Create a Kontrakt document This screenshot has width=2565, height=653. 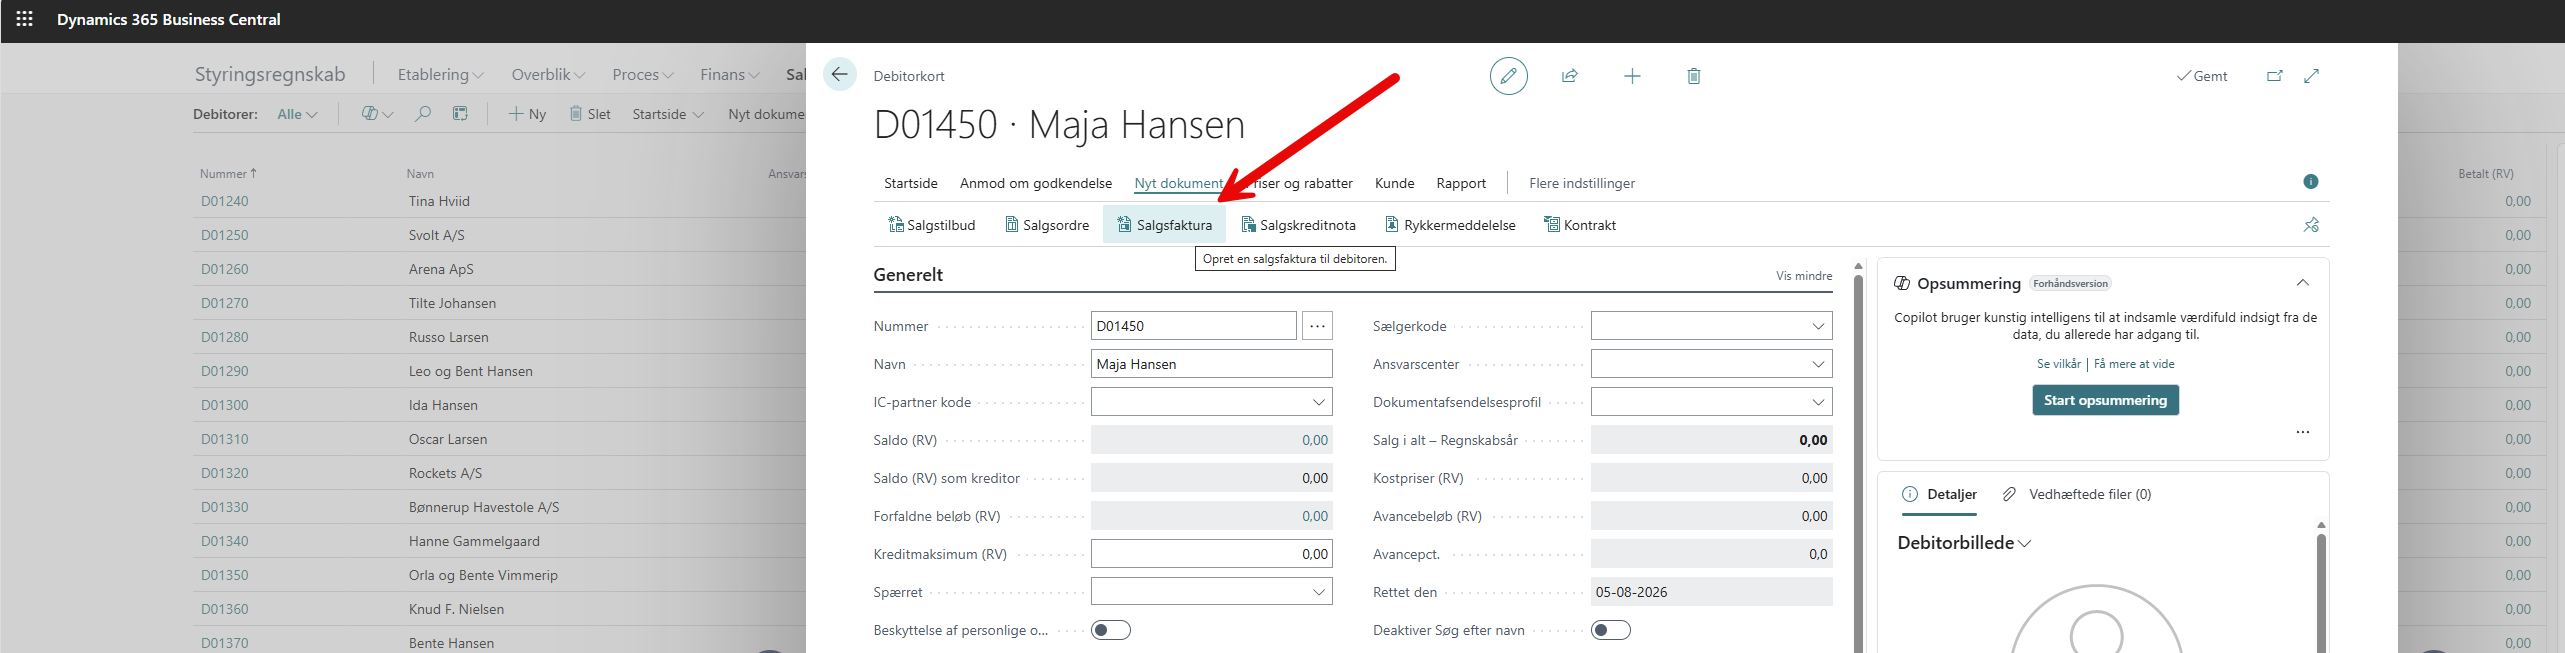pyautogui.click(x=1580, y=225)
